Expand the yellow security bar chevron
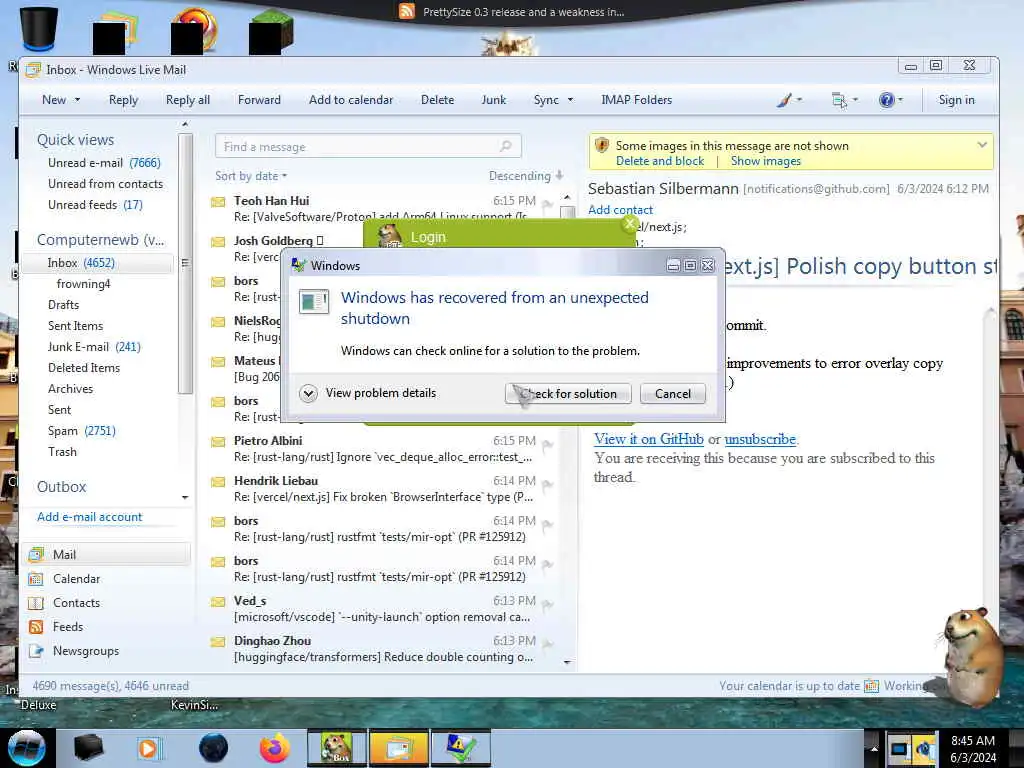 pos(982,145)
